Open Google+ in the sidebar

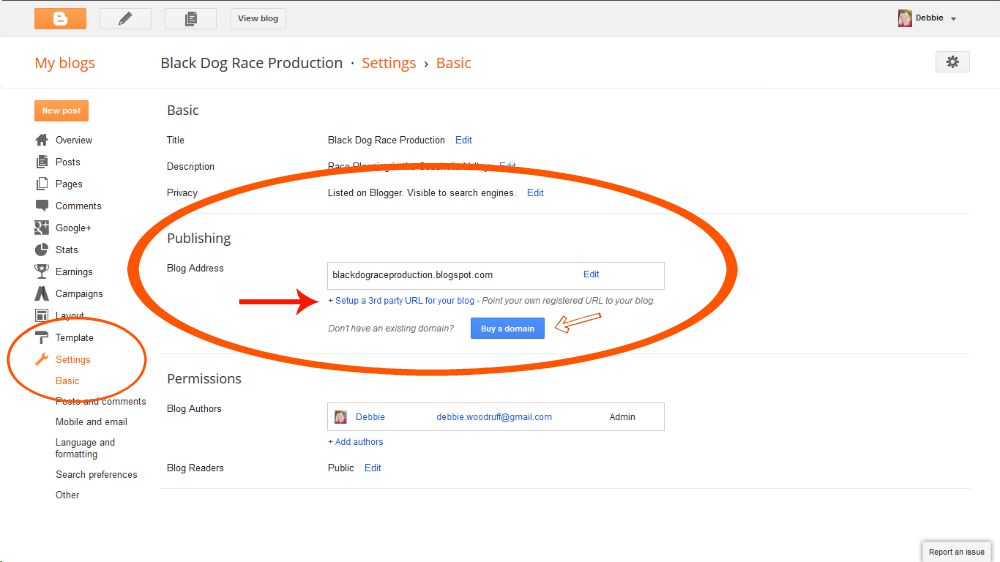point(73,228)
